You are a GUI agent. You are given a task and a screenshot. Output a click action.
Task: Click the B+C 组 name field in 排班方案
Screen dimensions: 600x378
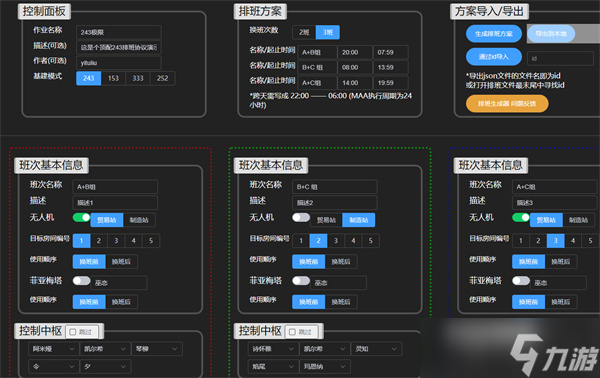(317, 67)
